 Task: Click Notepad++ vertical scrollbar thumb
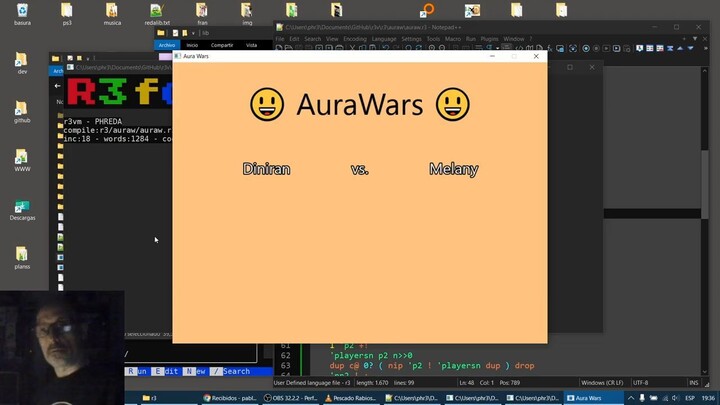tap(705, 184)
